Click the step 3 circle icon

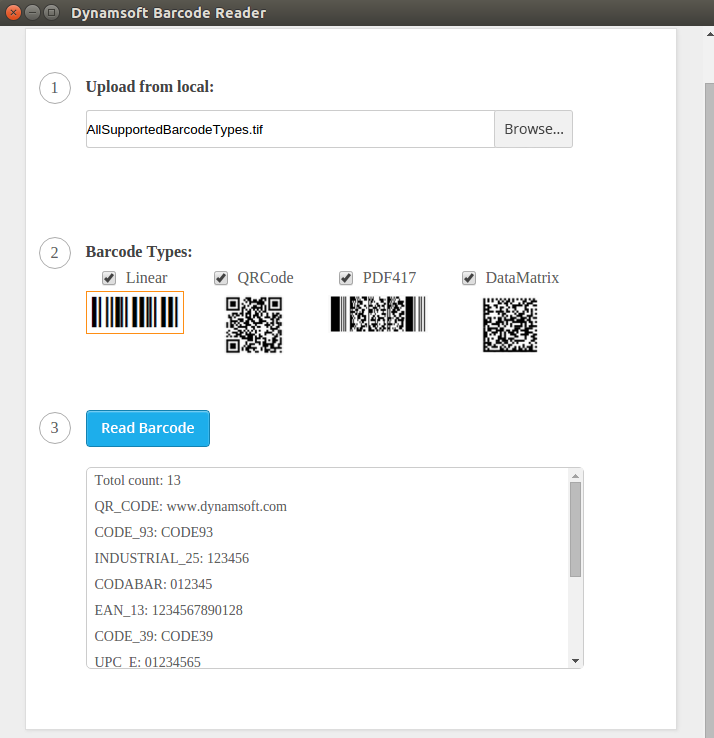(55, 428)
